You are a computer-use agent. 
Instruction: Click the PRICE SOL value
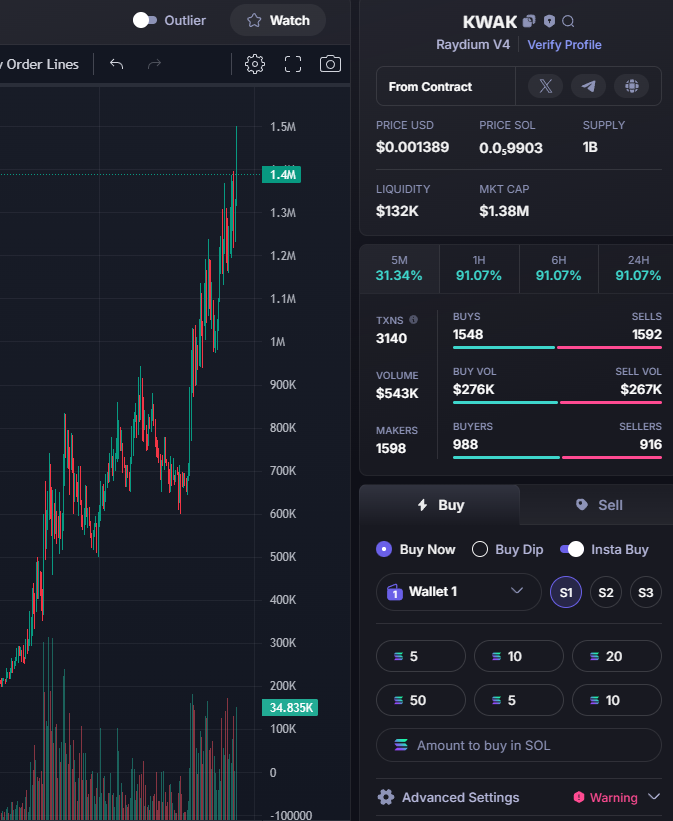[511, 148]
